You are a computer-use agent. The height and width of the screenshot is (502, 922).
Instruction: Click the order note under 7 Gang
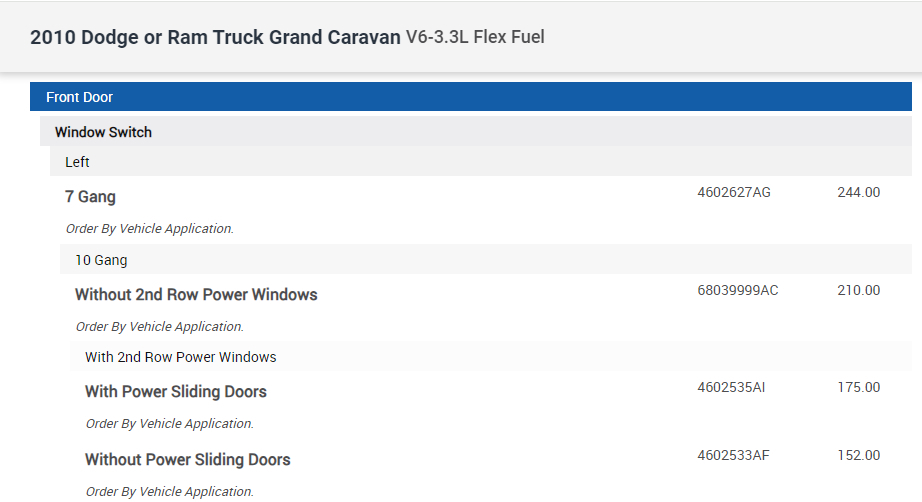[150, 229]
